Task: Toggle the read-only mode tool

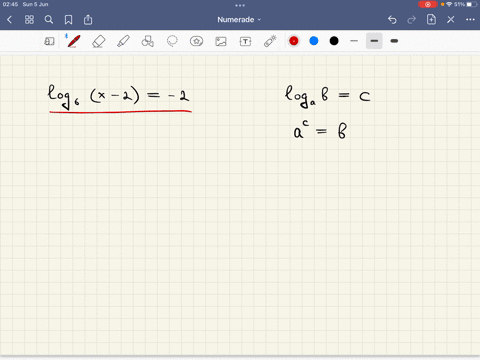Action: click(49, 41)
